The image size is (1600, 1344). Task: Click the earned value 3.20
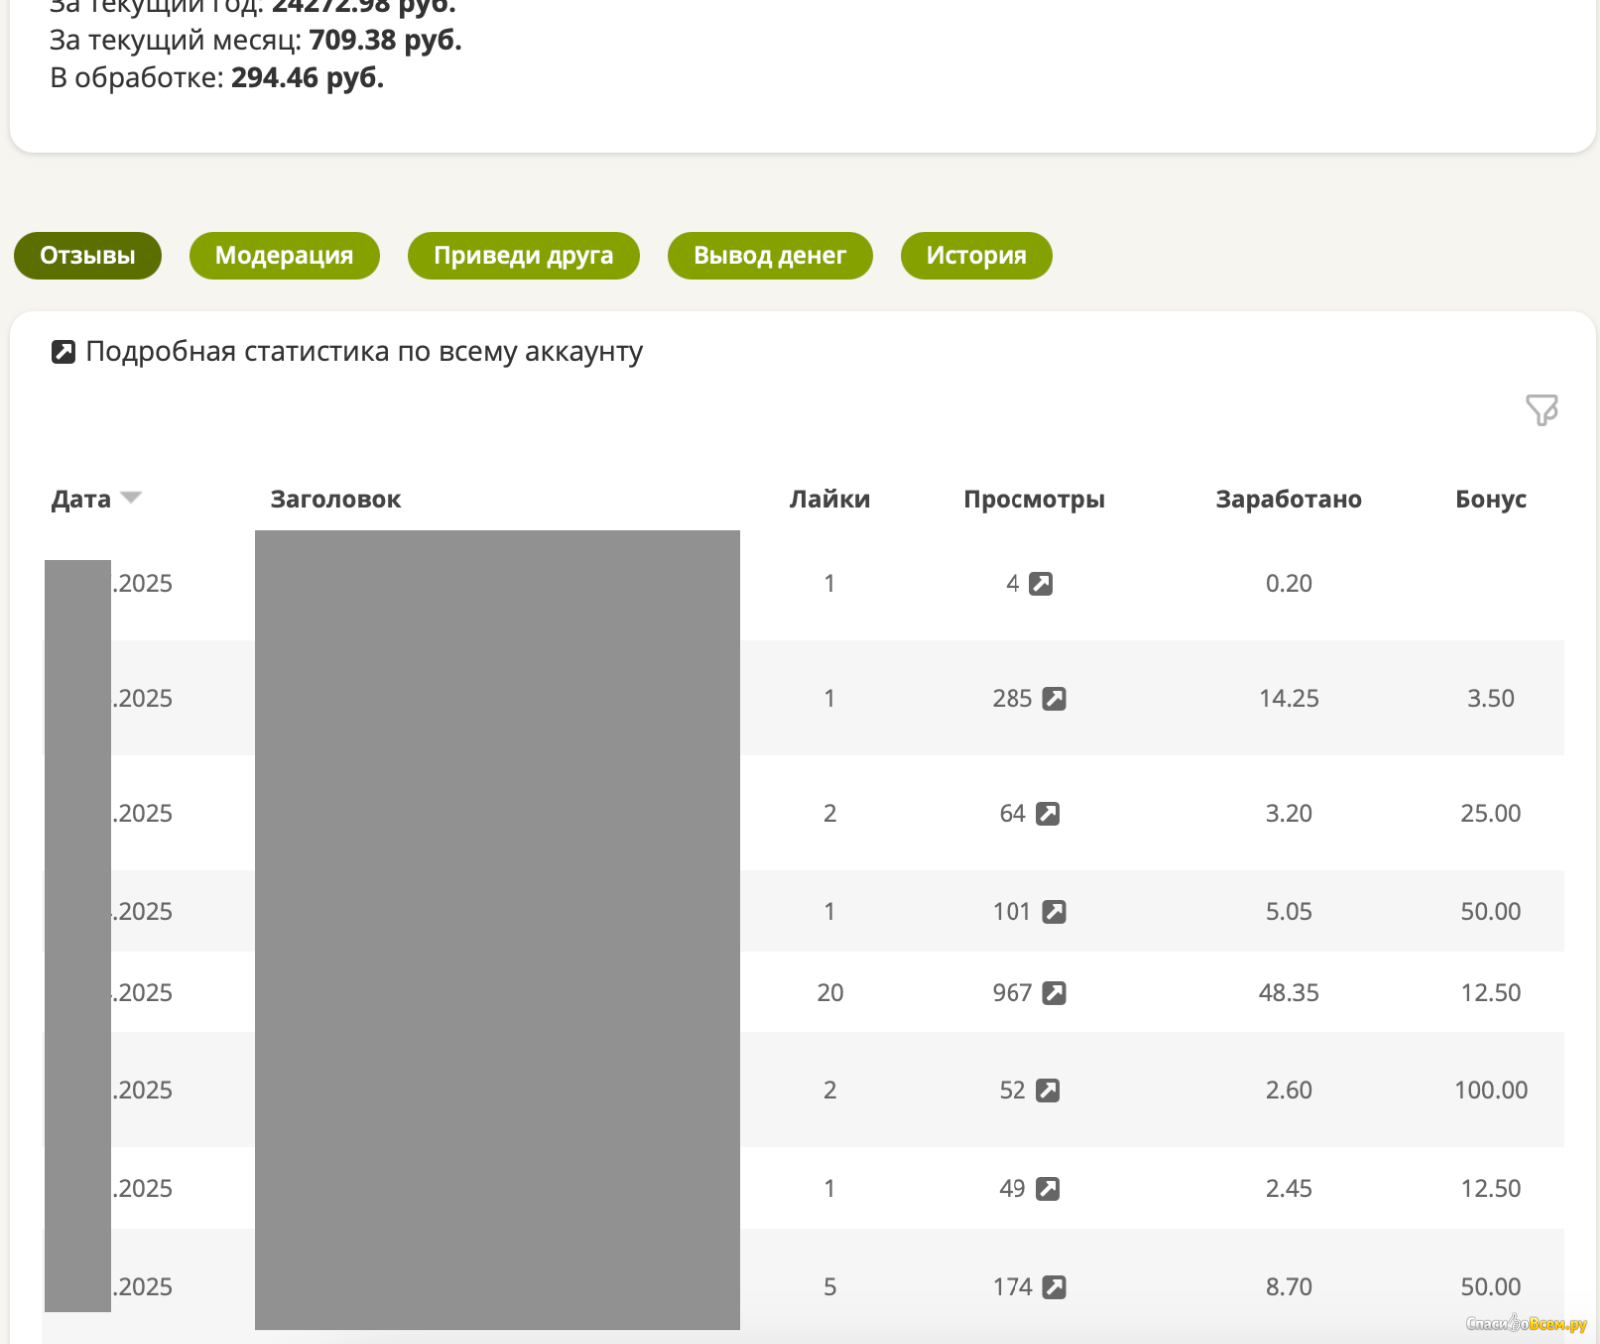pyautogui.click(x=1289, y=814)
